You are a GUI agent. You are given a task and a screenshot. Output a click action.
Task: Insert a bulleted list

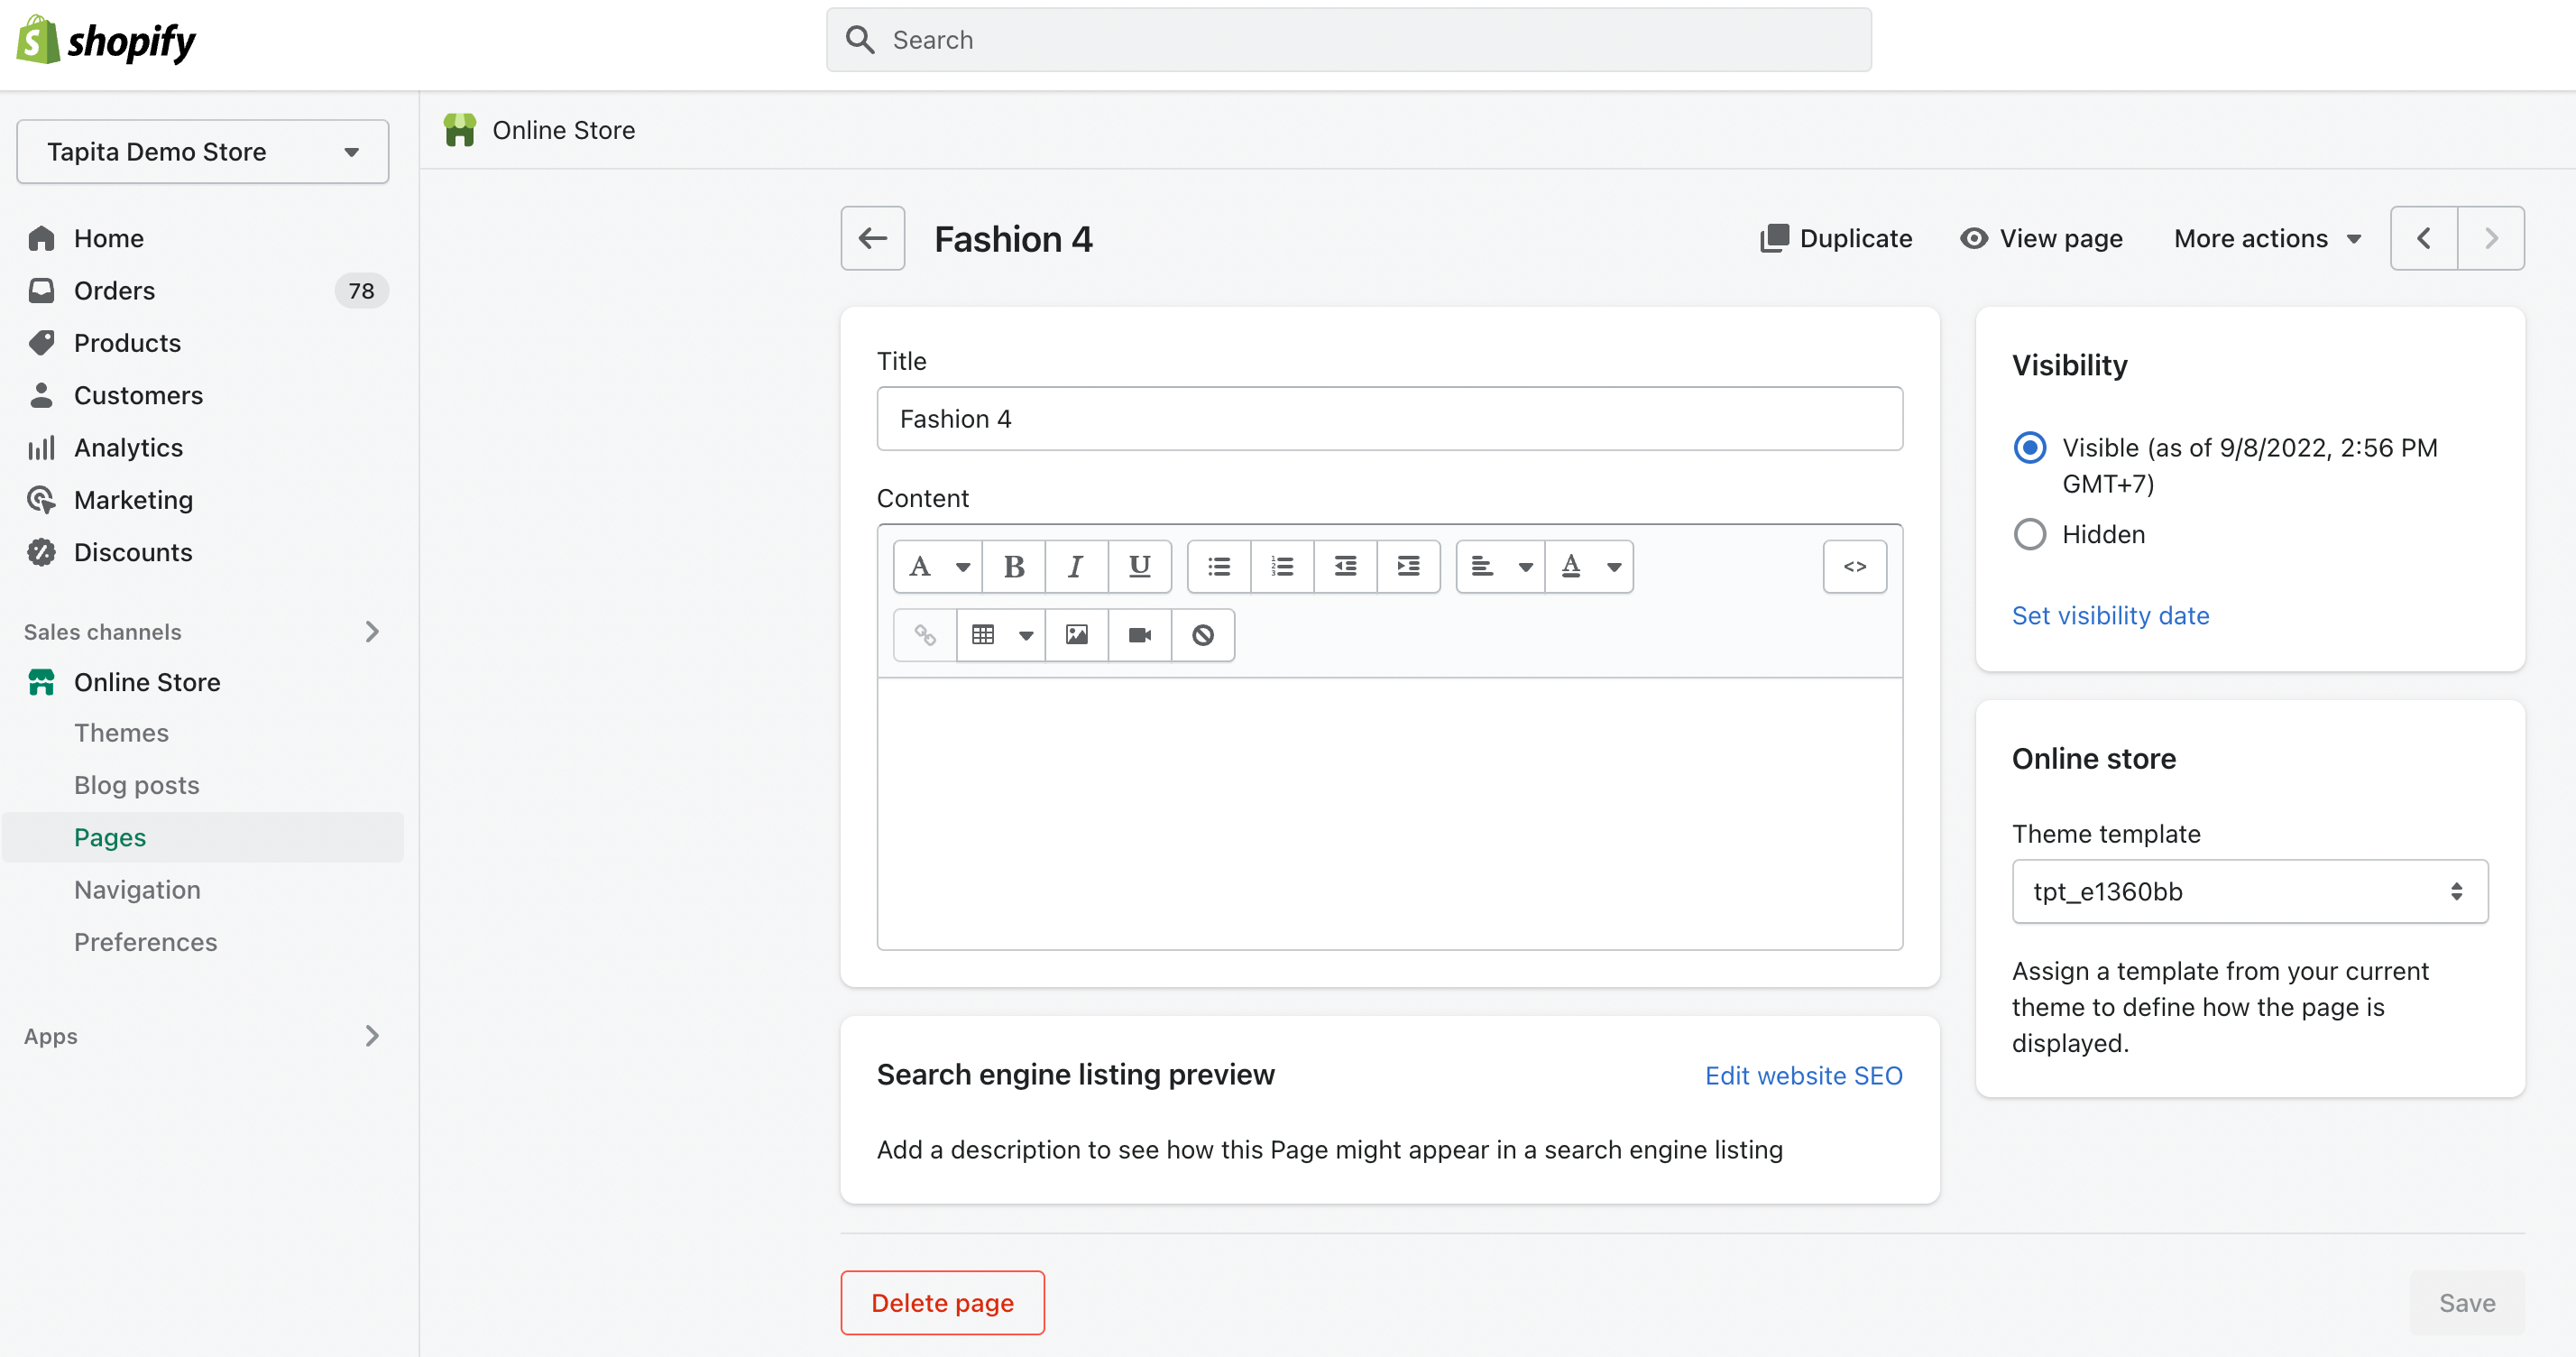pos(1218,567)
